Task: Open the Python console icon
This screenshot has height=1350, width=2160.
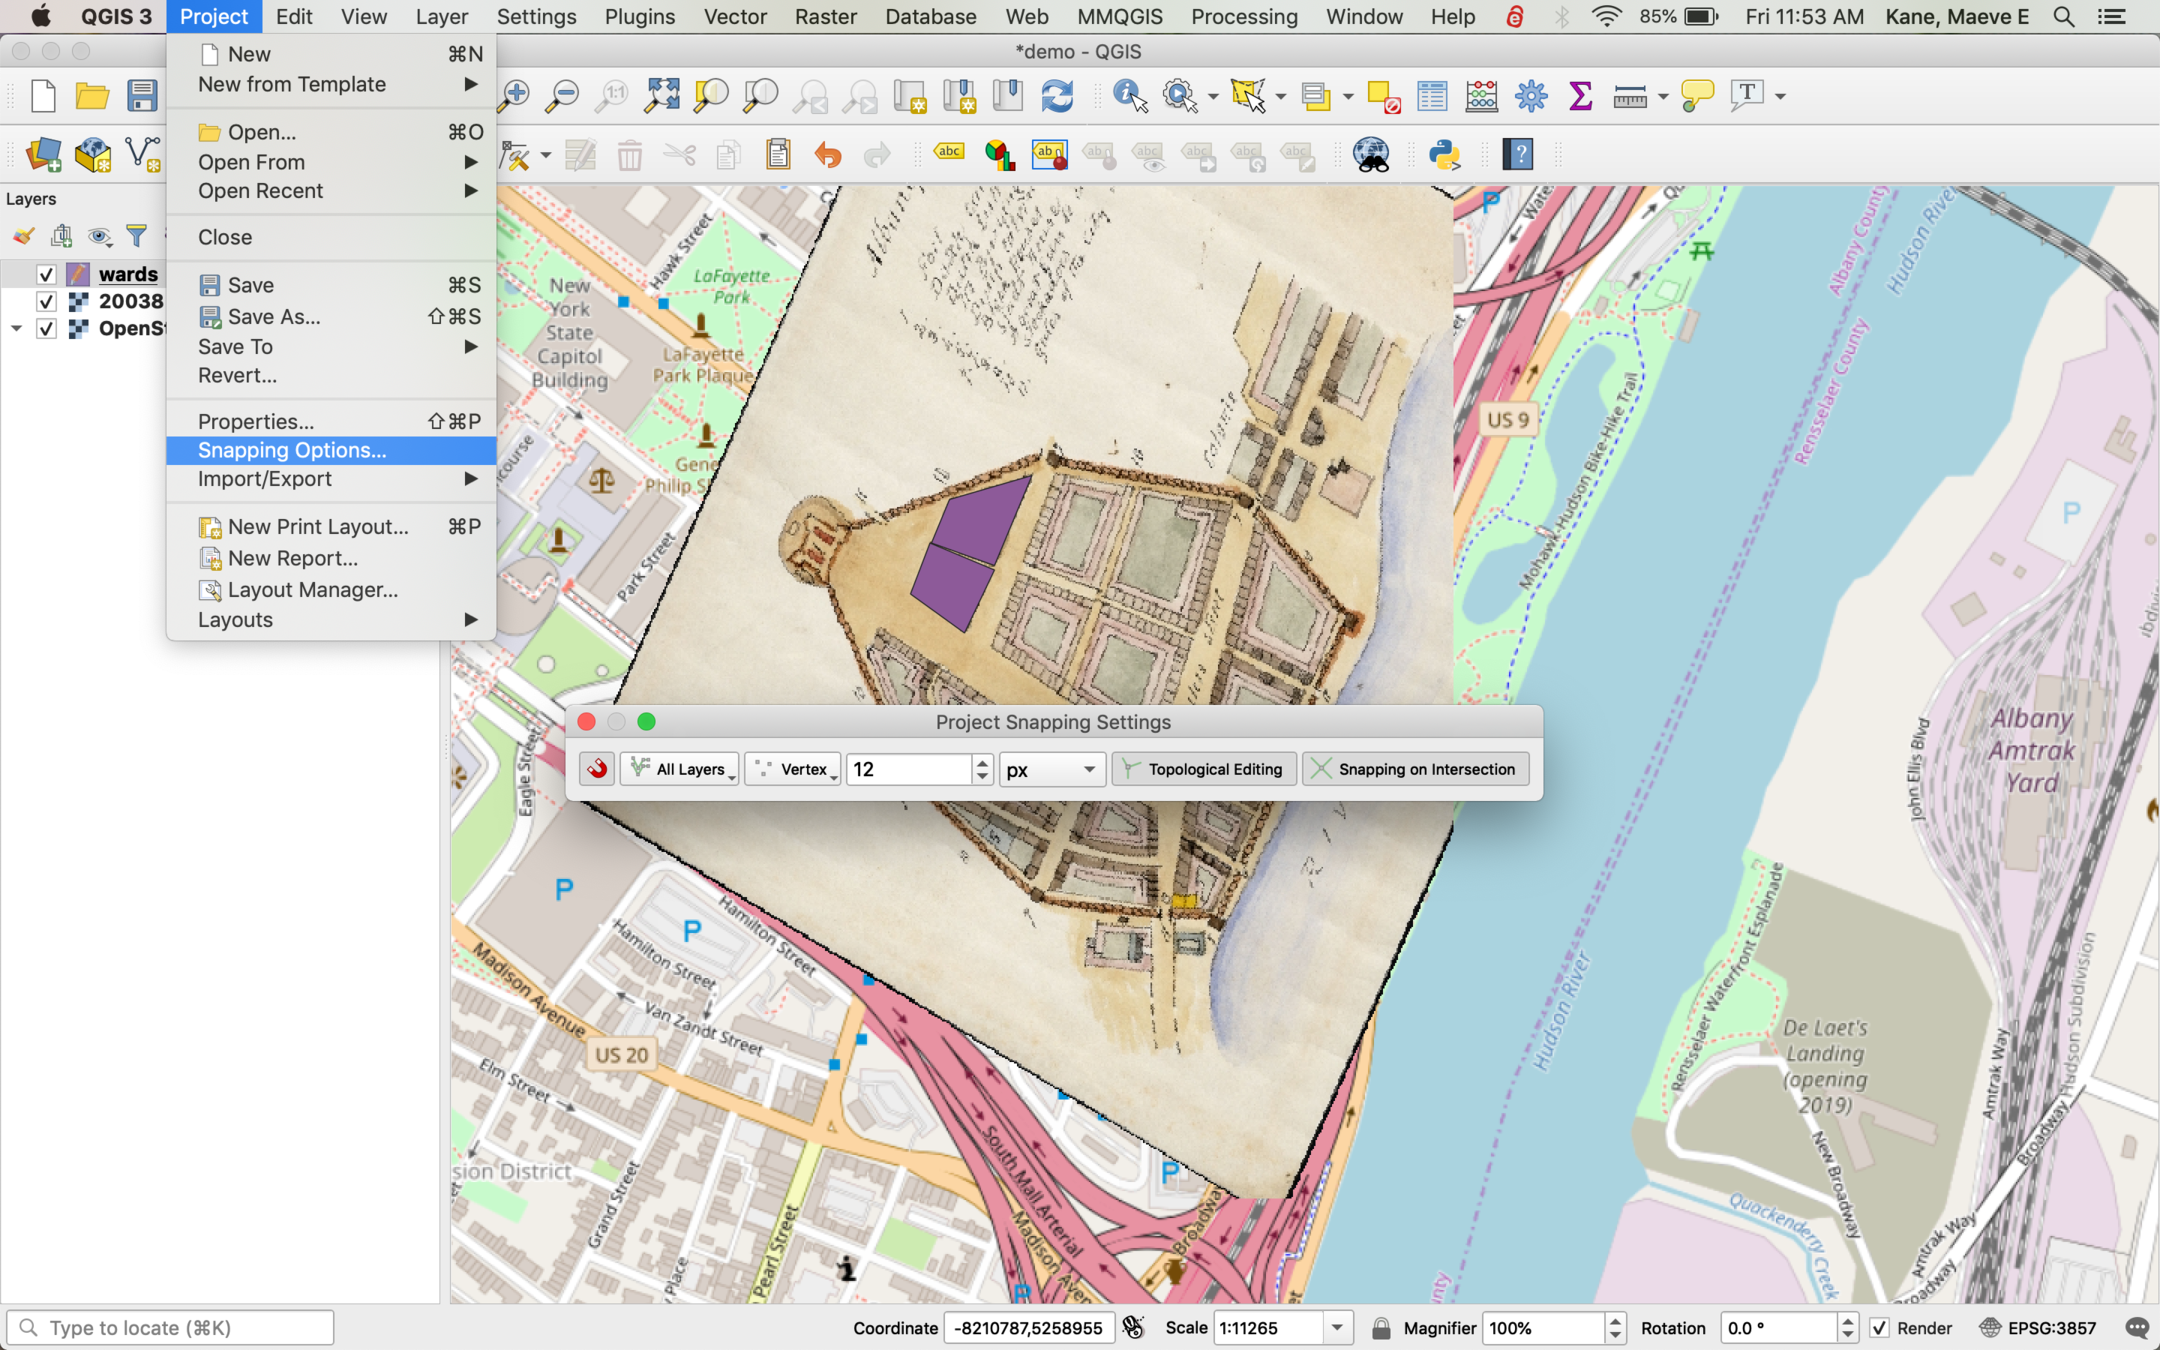Action: tap(1444, 154)
